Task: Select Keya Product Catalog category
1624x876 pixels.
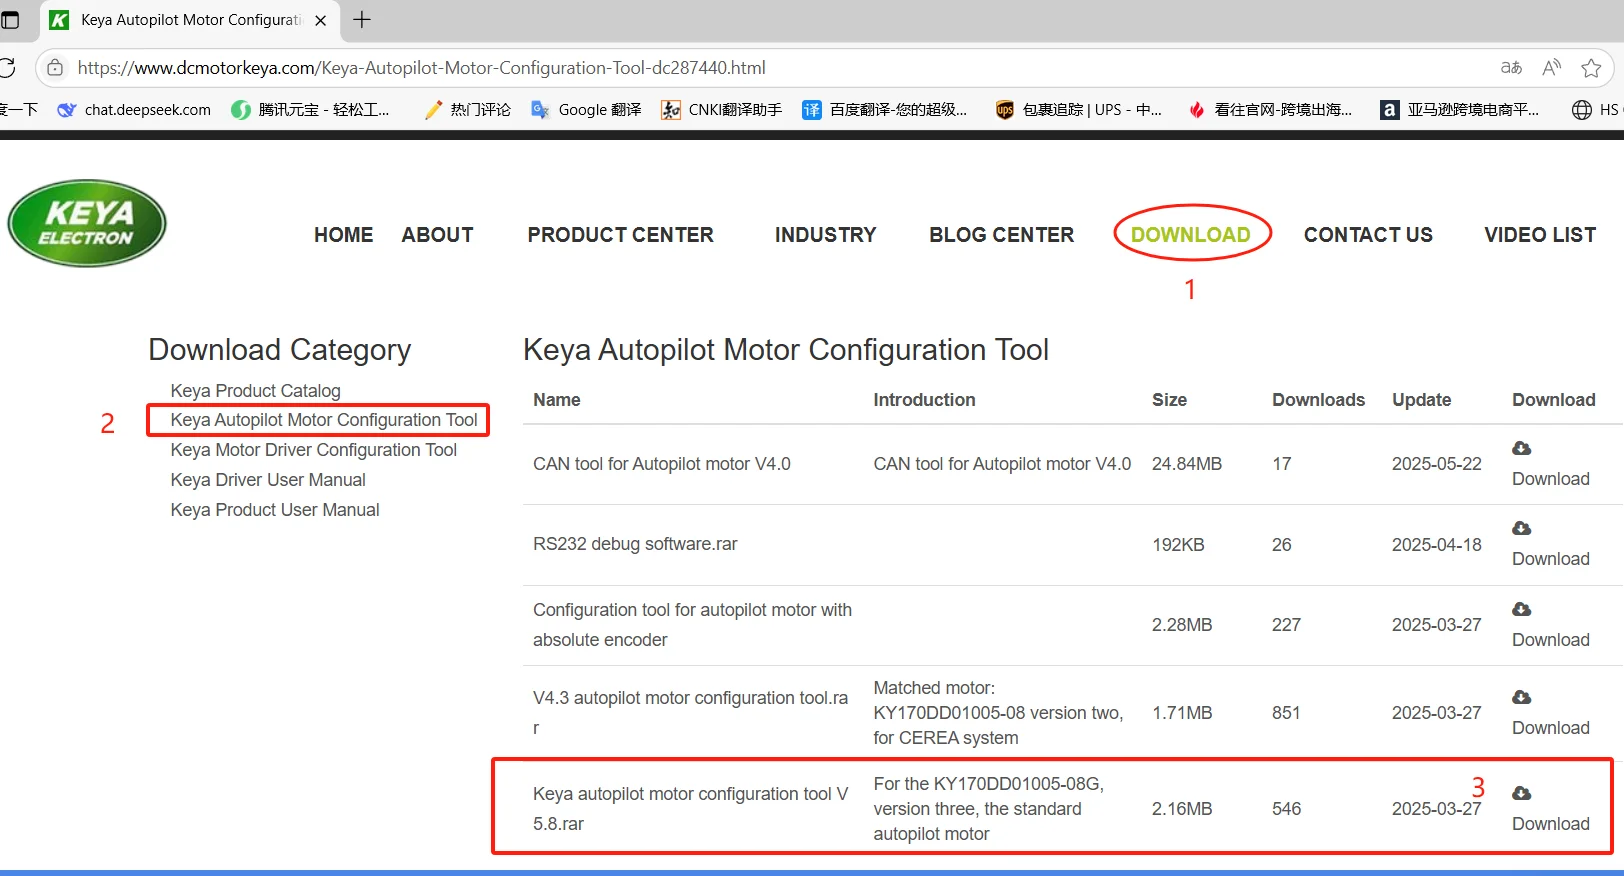Action: coord(255,391)
